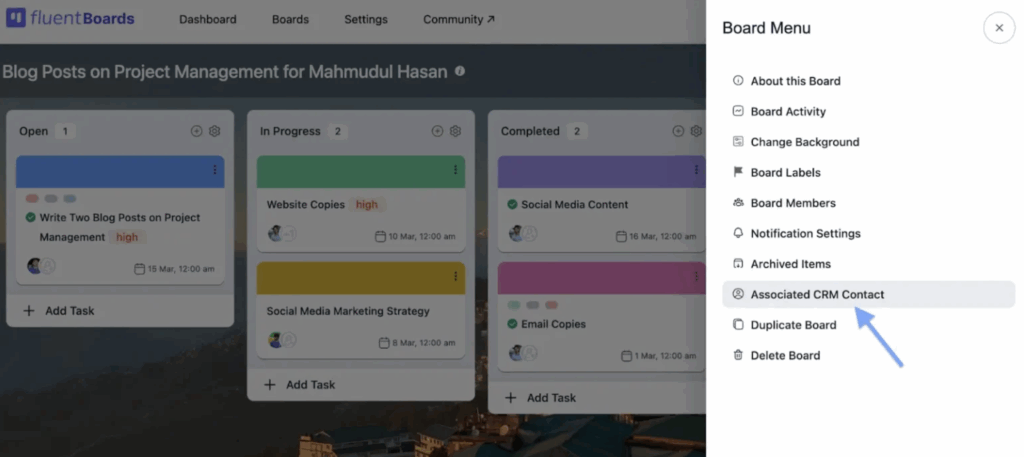Image resolution: width=1024 pixels, height=457 pixels.
Task: Click the Delete Board trash icon
Action: 738,355
